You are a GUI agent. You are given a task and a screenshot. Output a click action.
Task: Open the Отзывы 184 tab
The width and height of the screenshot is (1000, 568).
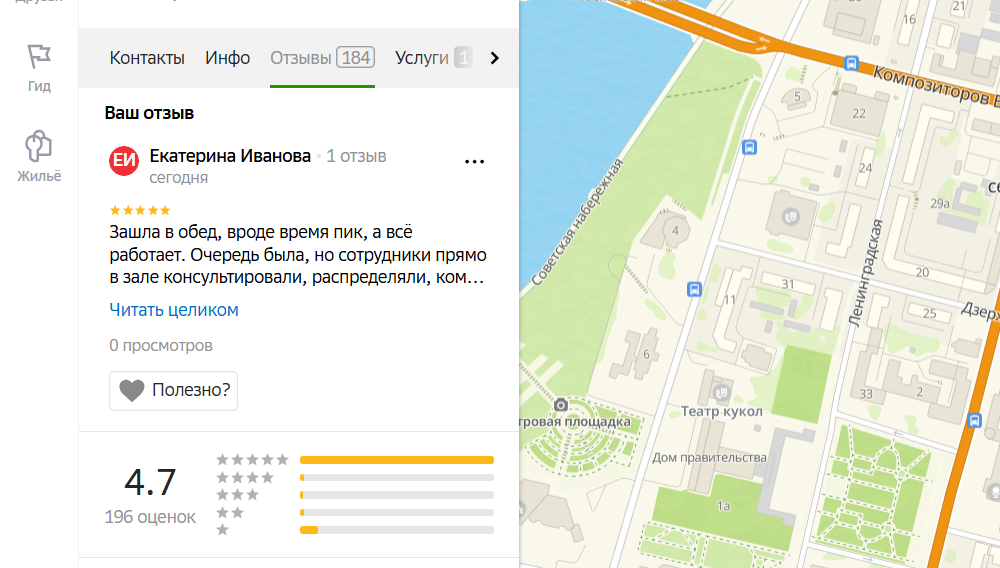point(322,58)
